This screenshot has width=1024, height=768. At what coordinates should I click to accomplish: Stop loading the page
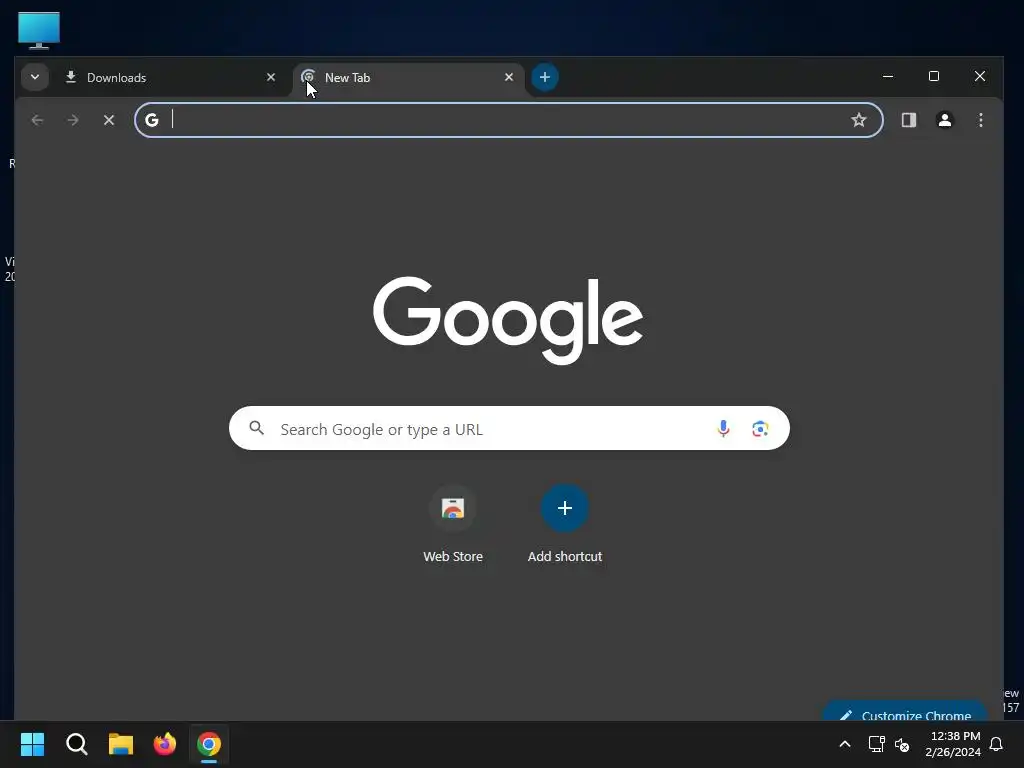pos(109,120)
